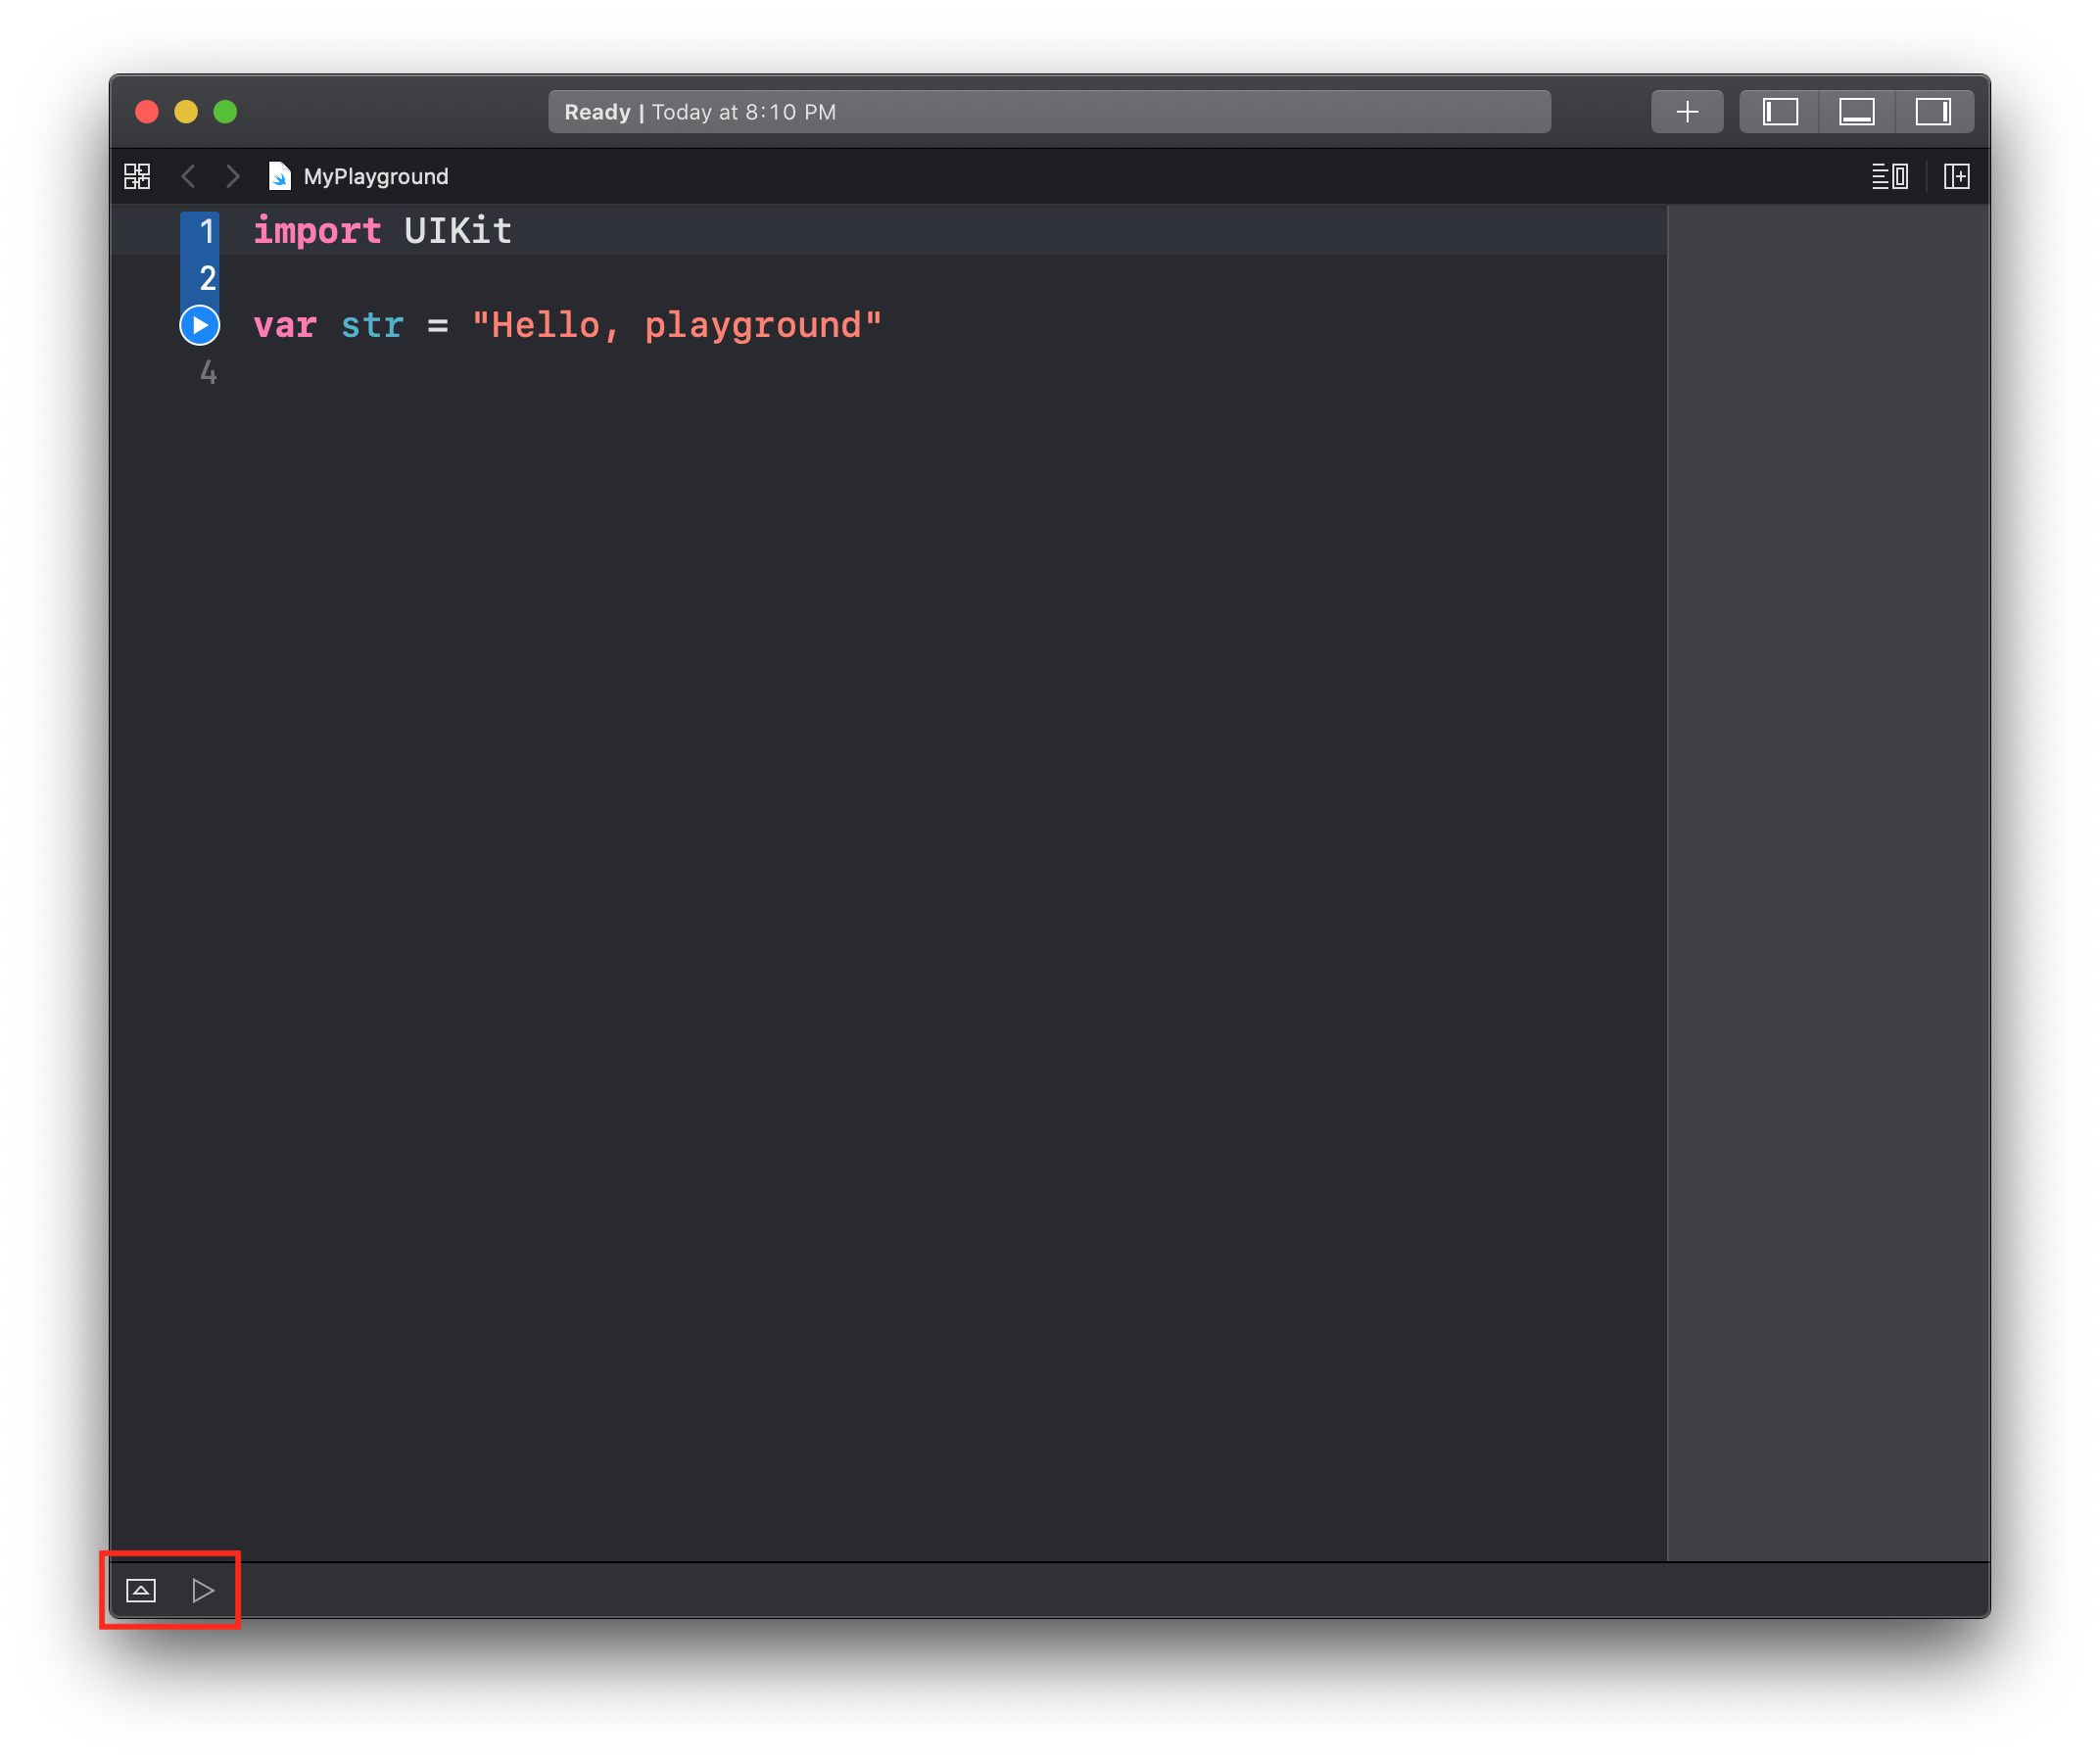2100x1763 pixels.
Task: Go back in file history
Action: tap(188, 177)
